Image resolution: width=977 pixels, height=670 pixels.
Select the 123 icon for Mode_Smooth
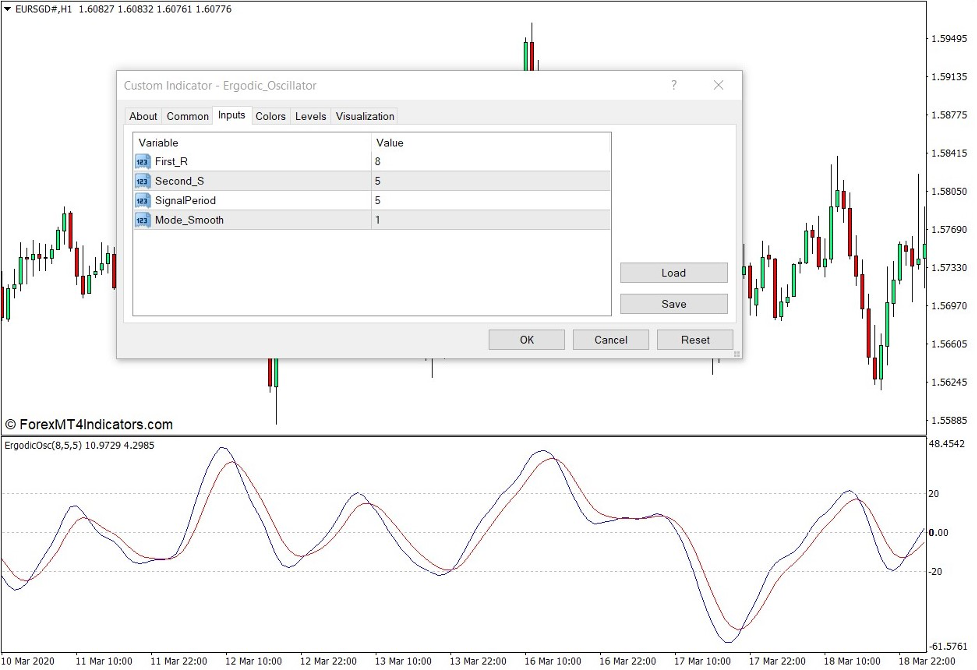click(141, 219)
